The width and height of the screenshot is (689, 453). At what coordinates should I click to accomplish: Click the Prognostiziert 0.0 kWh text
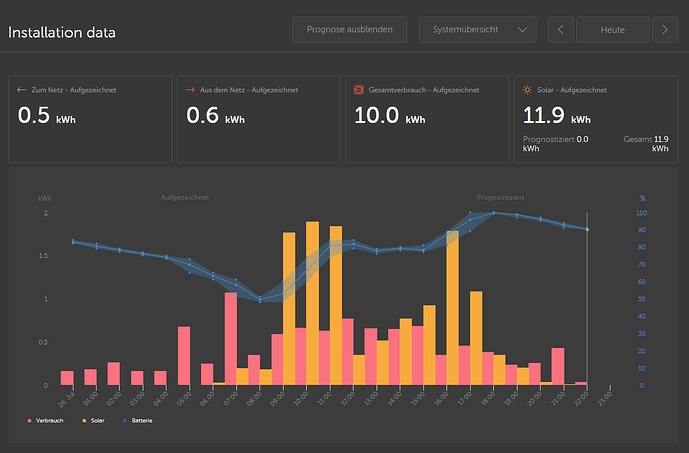tap(555, 144)
